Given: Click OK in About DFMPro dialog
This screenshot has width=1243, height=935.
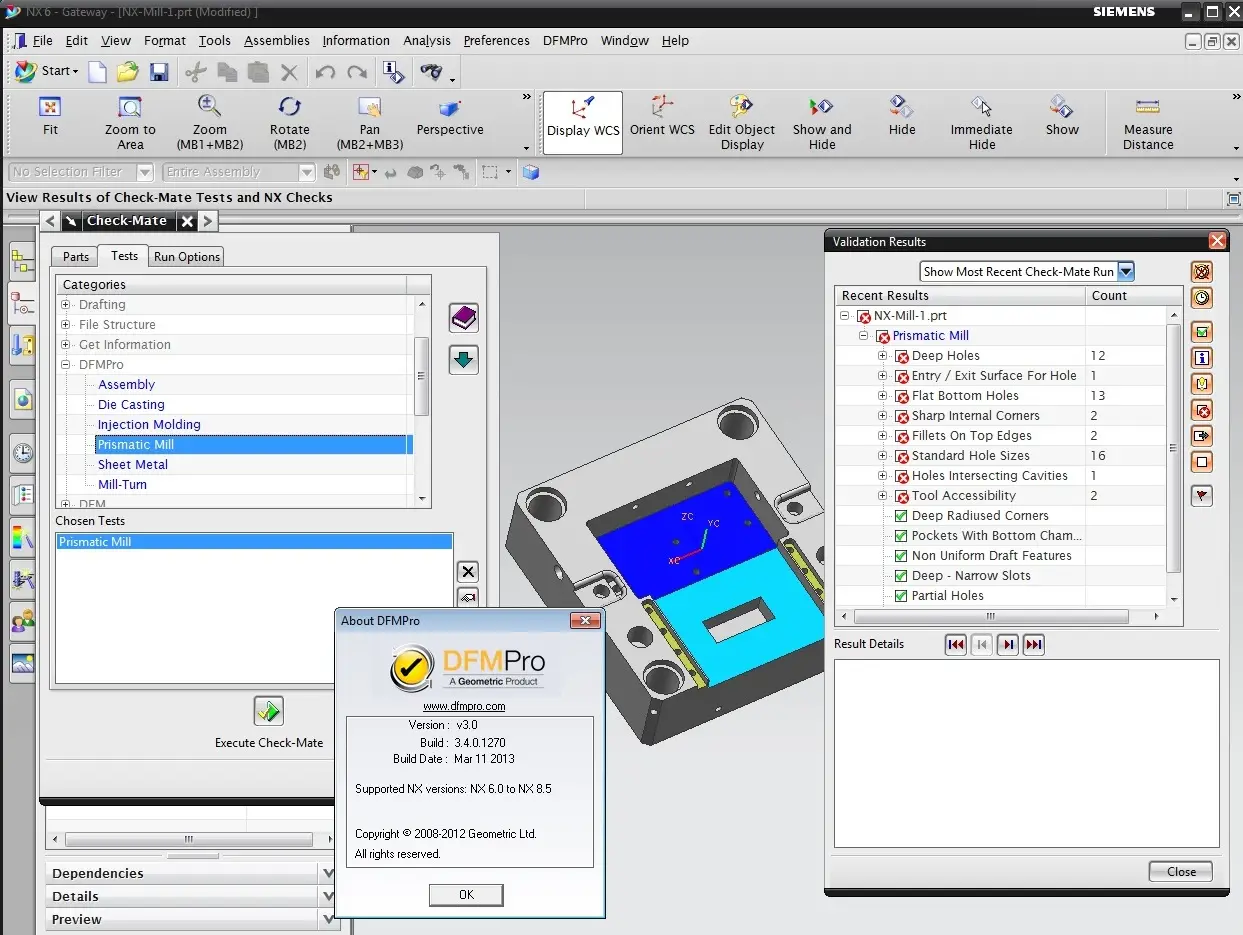Looking at the screenshot, I should 466,895.
